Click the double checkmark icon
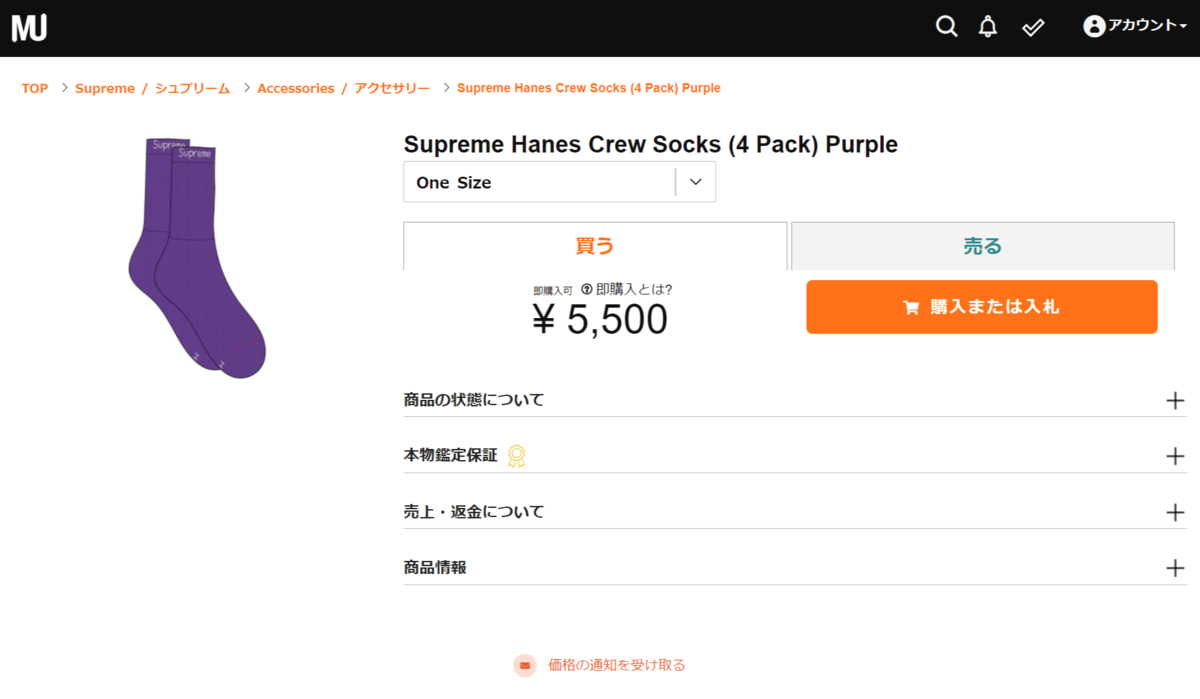This screenshot has width=1200, height=699. [x=1033, y=28]
